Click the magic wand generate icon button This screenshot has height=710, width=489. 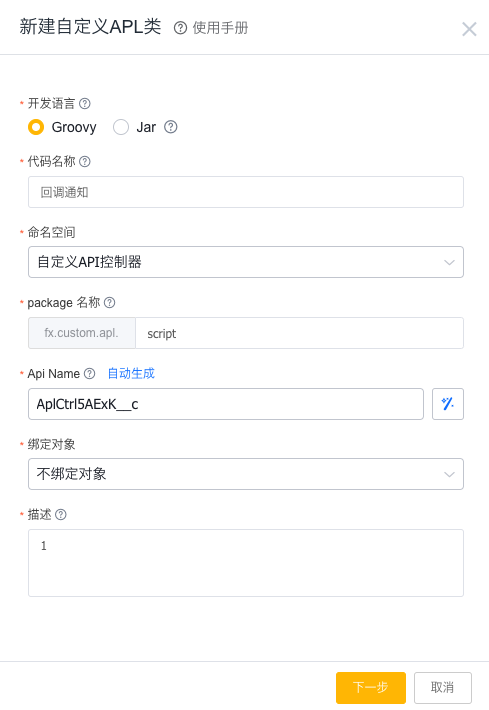448,404
